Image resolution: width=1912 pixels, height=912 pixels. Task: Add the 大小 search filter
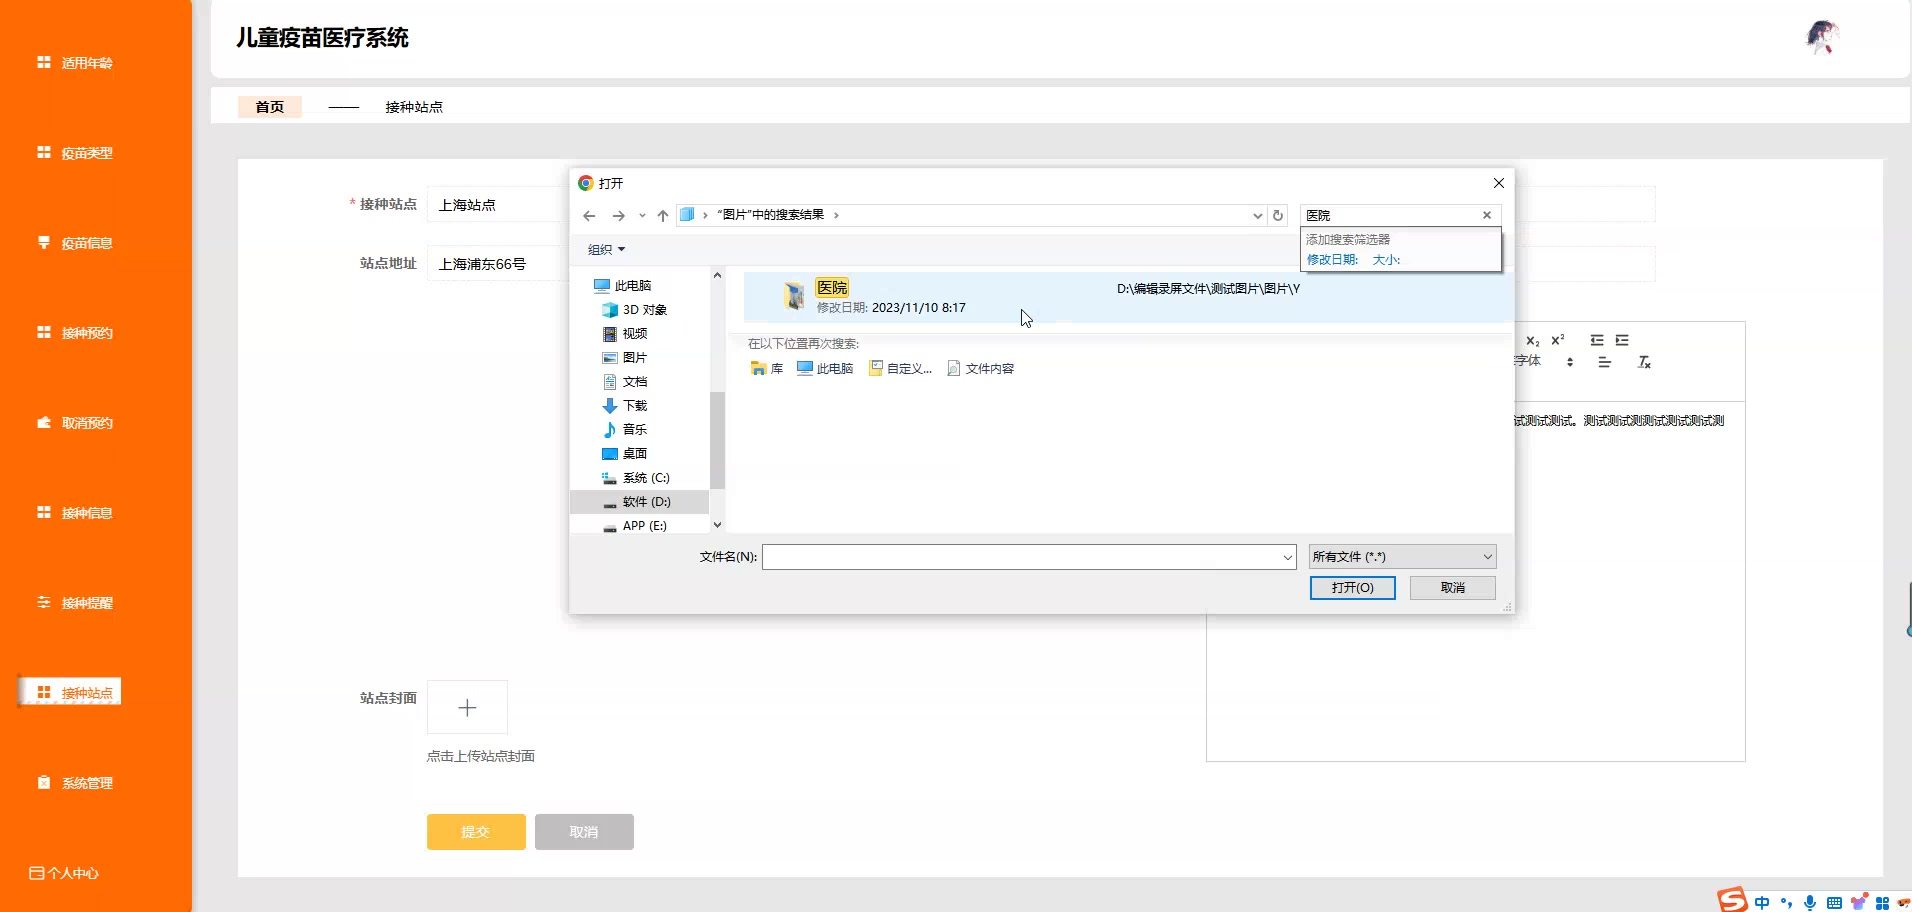[x=1386, y=260]
